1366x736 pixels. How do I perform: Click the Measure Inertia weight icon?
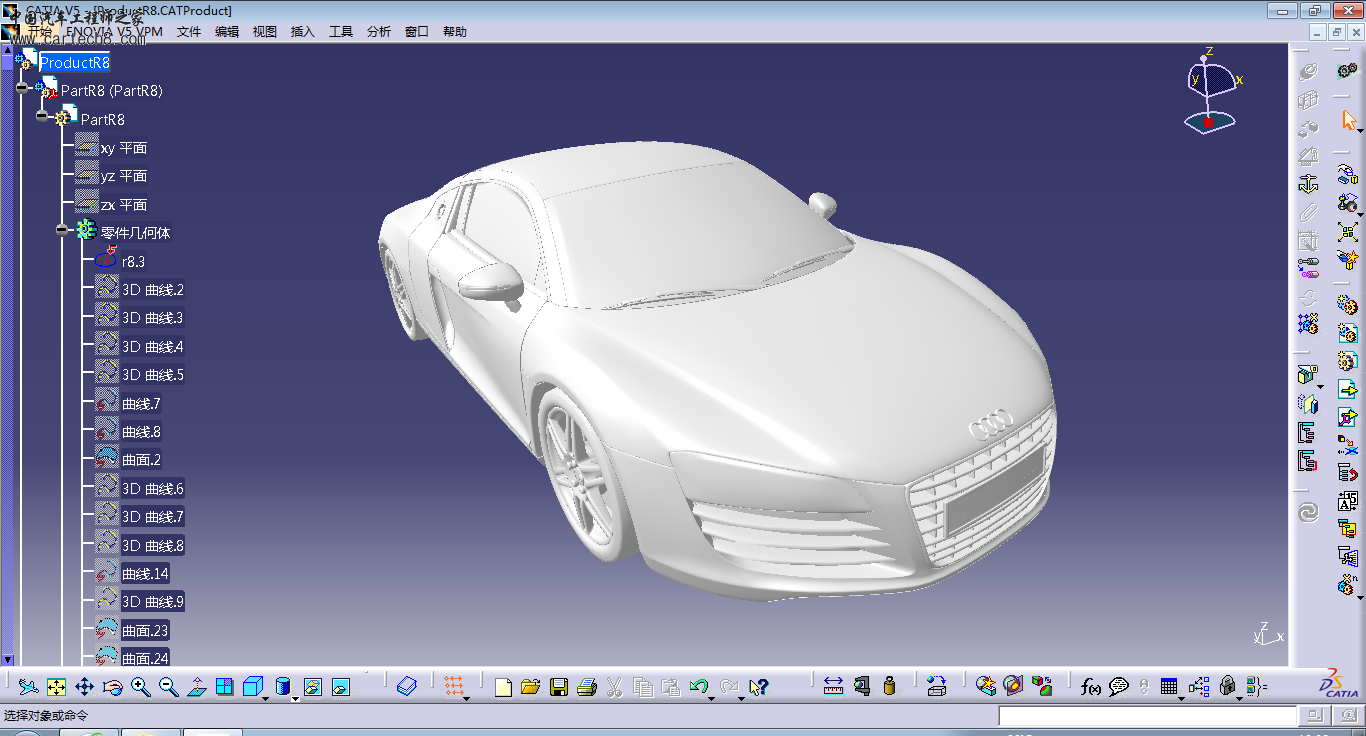click(890, 687)
